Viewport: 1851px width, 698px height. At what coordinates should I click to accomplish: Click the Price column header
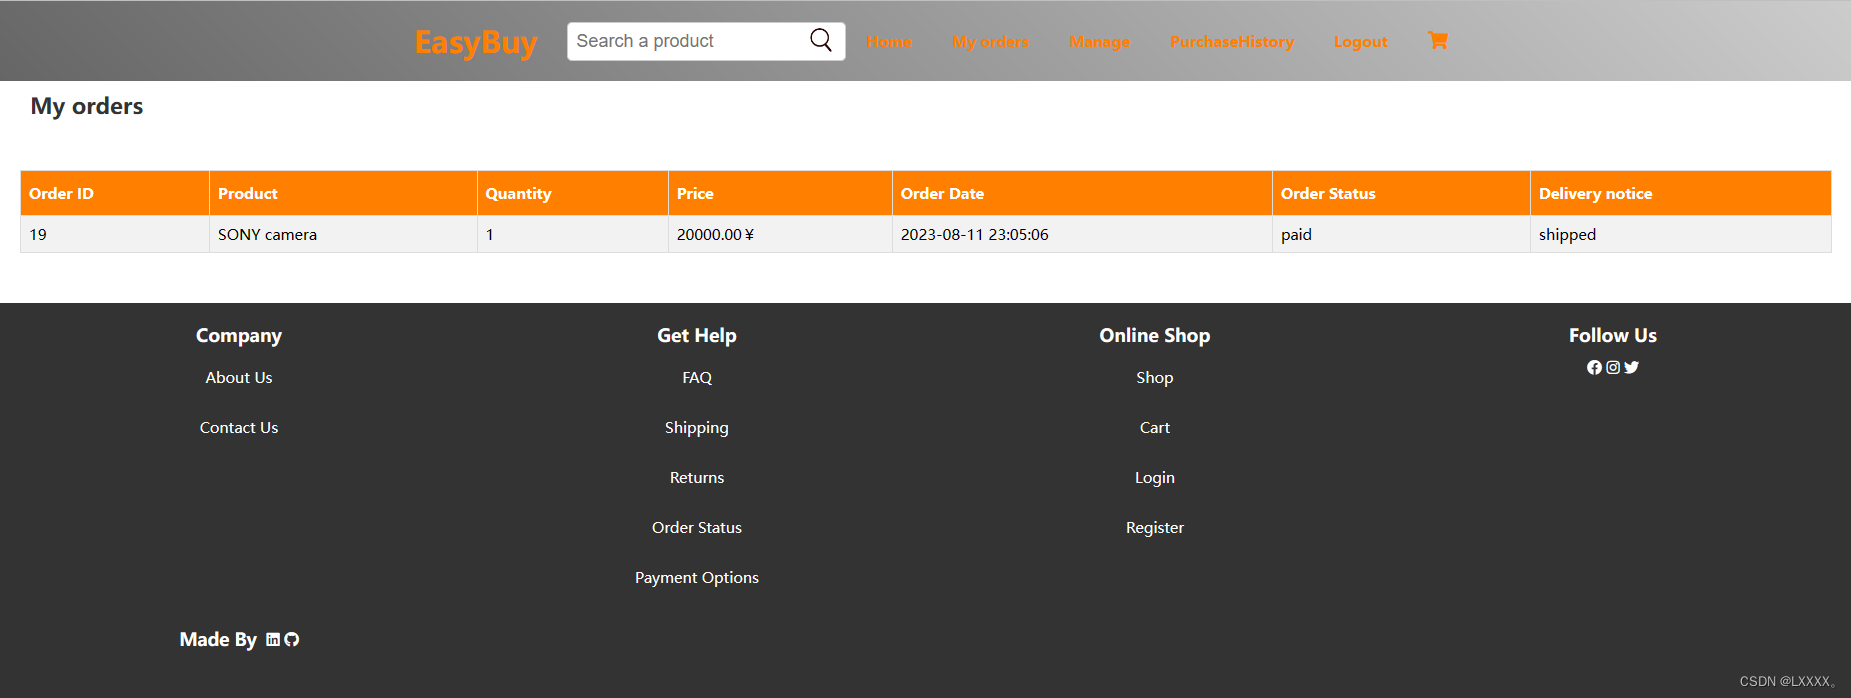click(x=780, y=193)
